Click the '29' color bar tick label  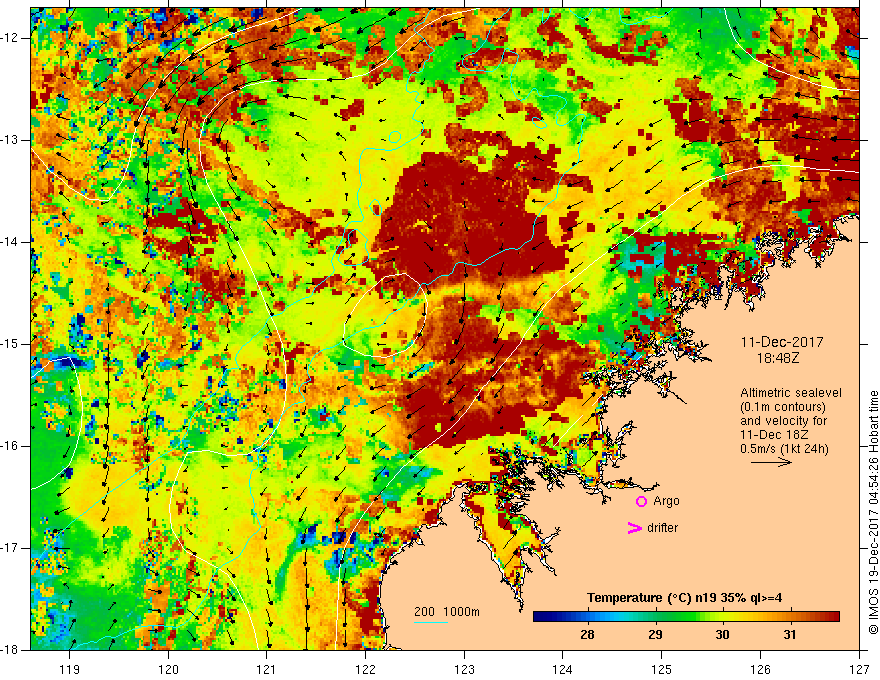[655, 635]
